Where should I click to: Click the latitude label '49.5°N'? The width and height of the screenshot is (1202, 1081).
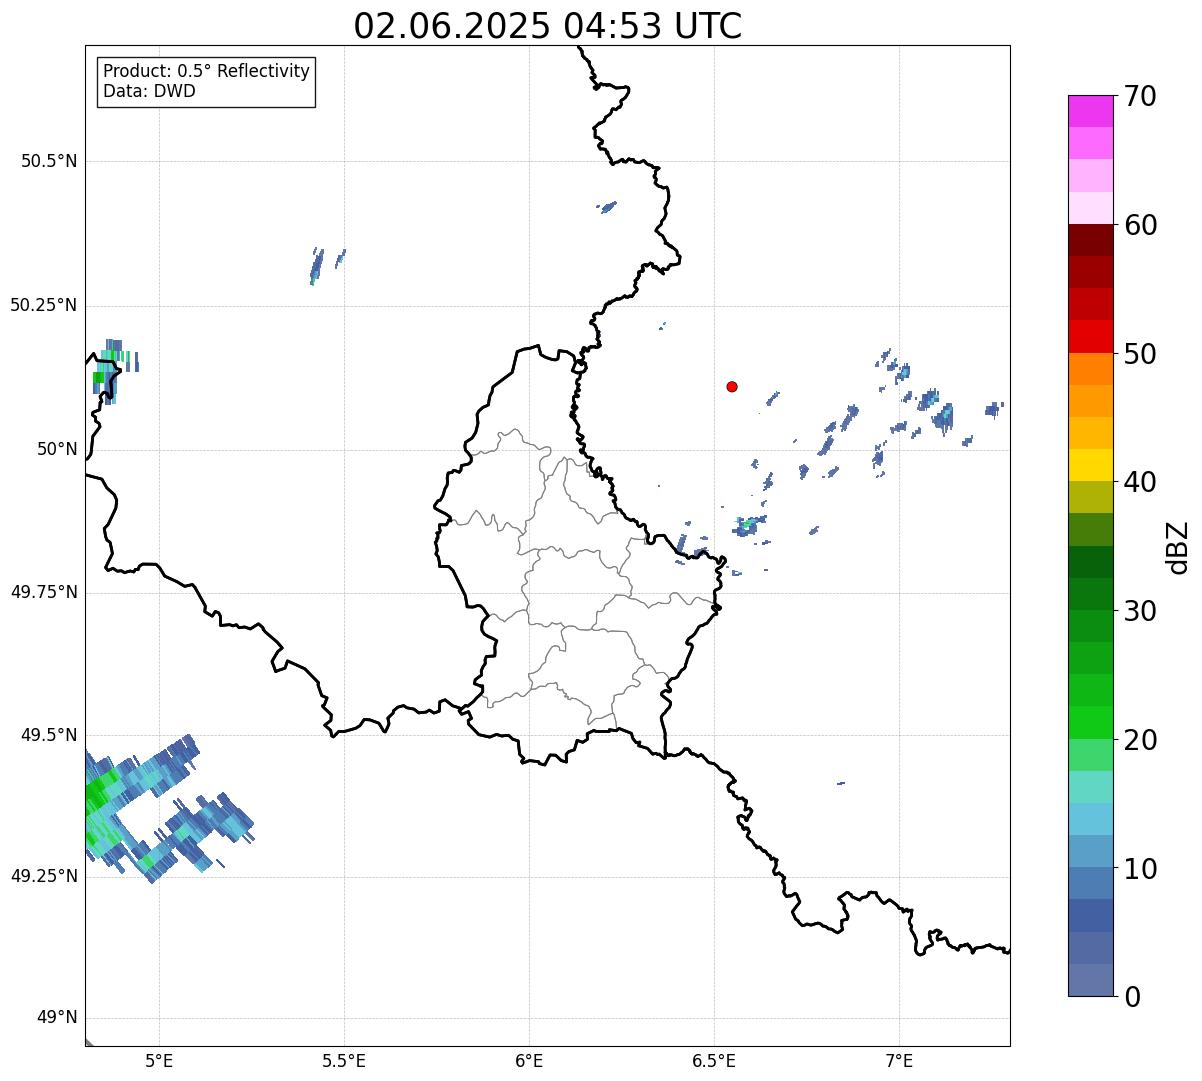49,735
